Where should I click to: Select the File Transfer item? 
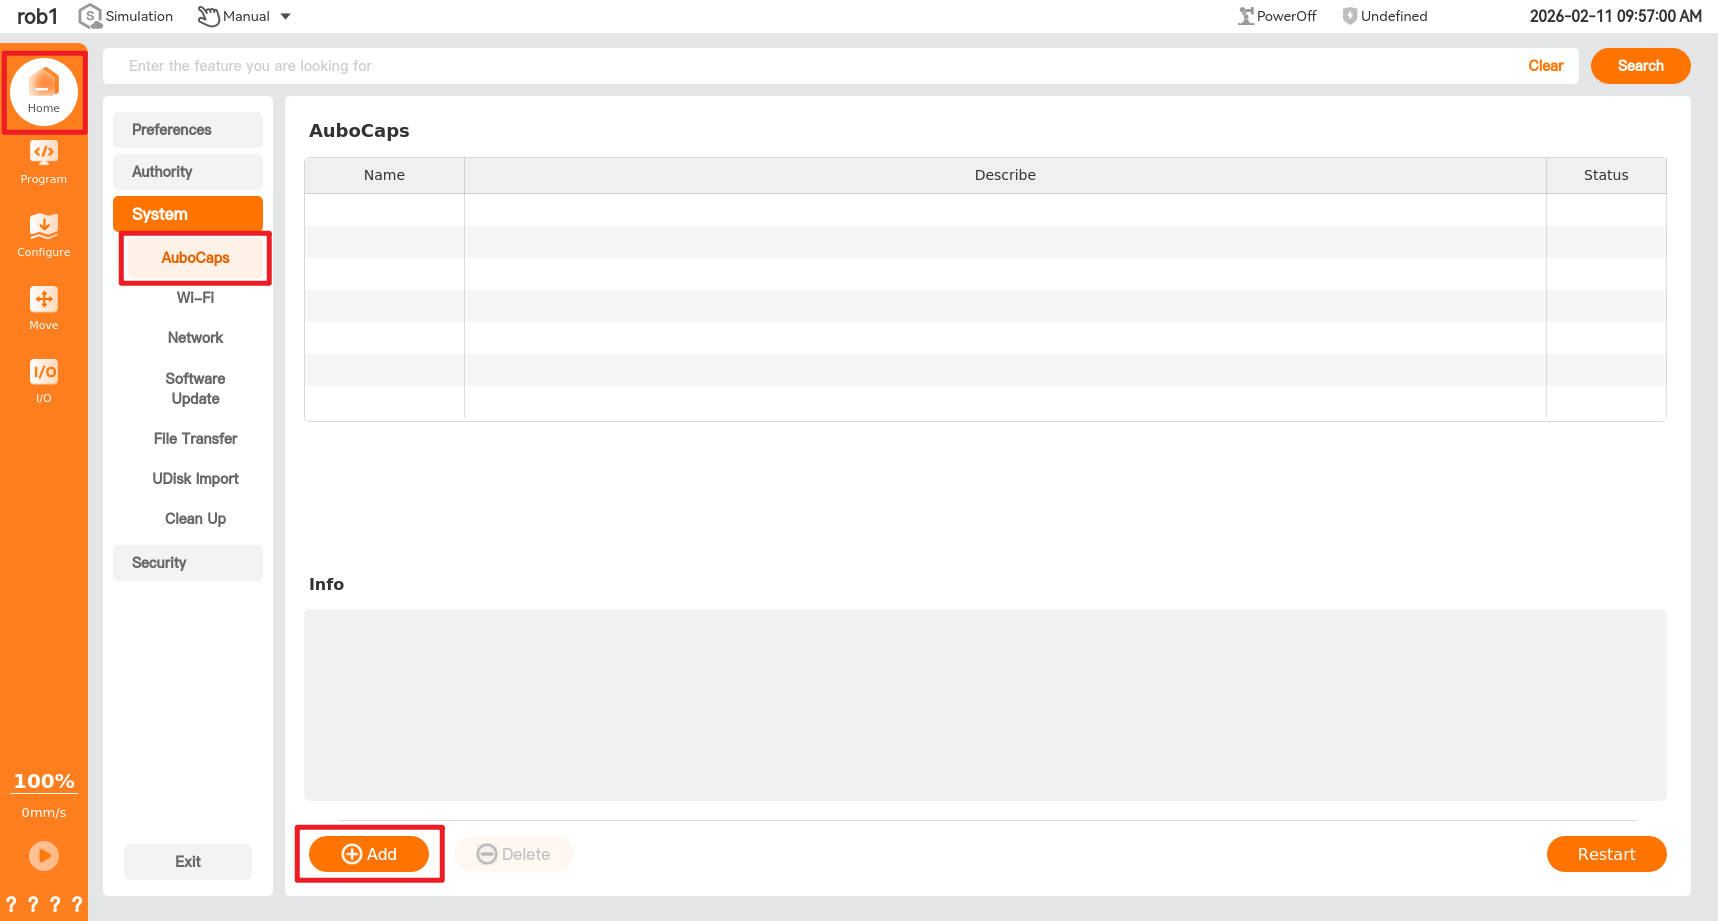[195, 439]
